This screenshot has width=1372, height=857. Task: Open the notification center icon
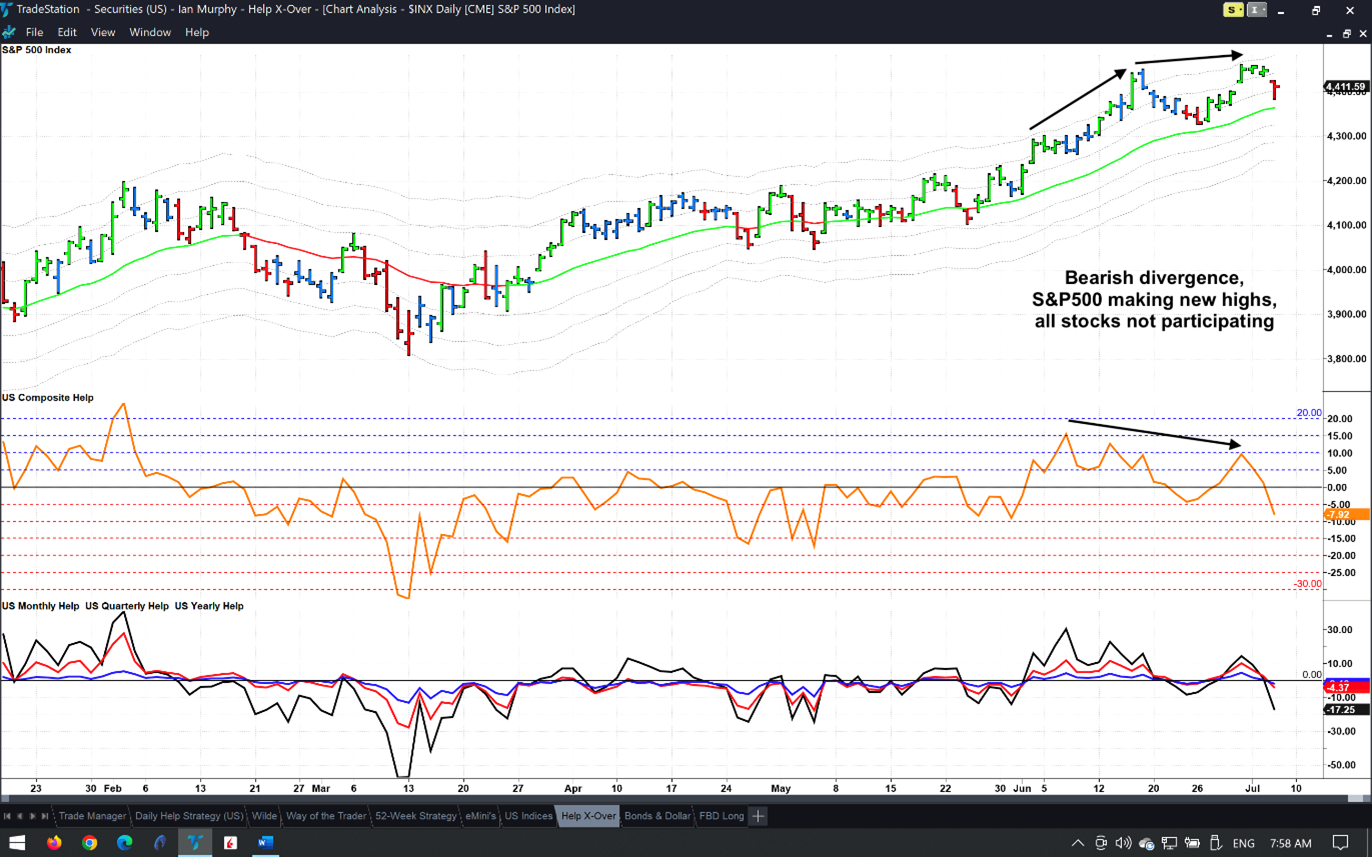pos(1341,843)
